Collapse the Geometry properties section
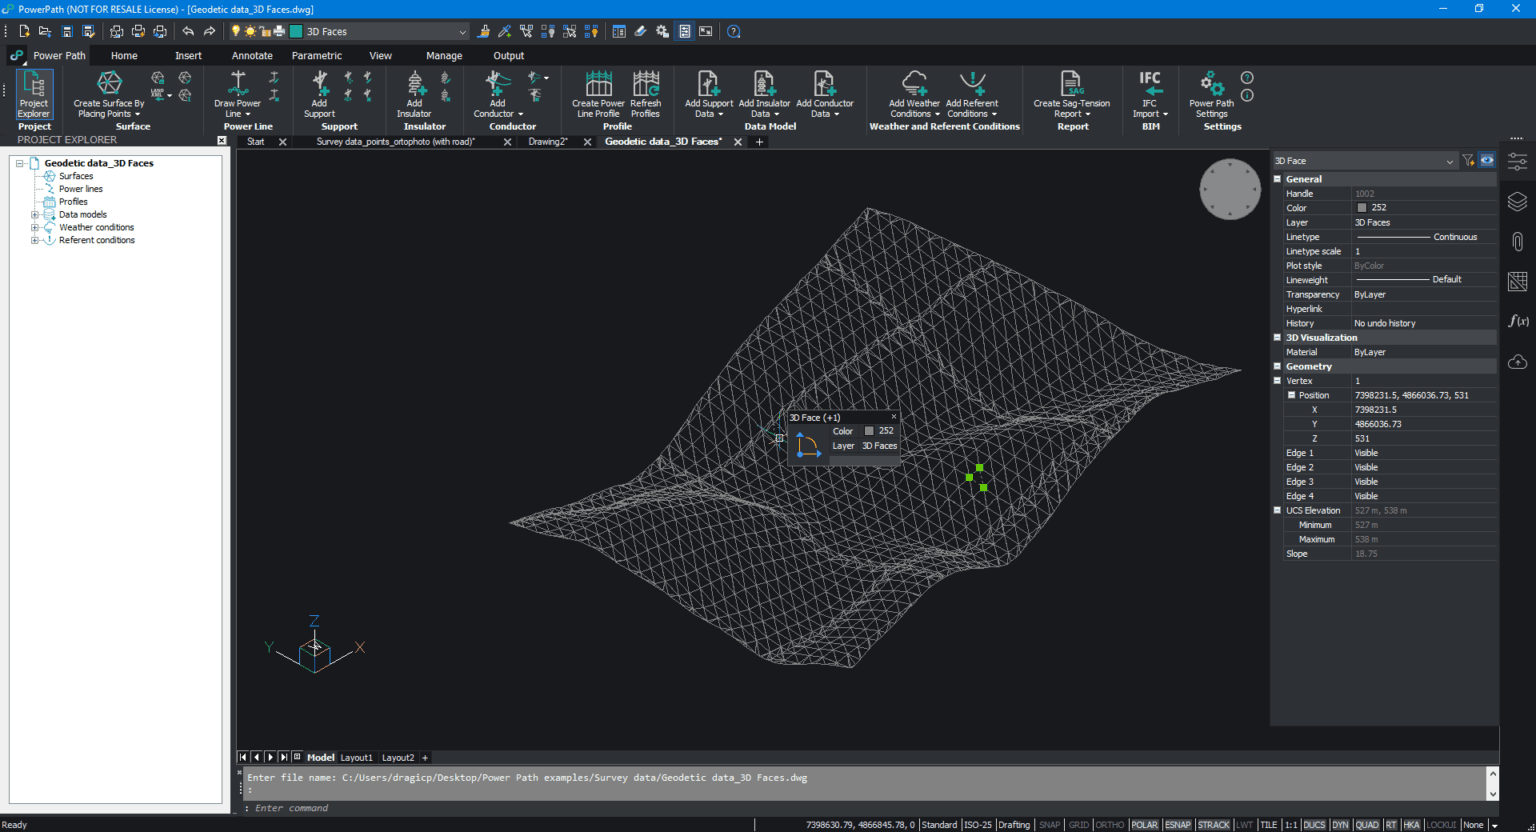The image size is (1536, 832). point(1277,367)
